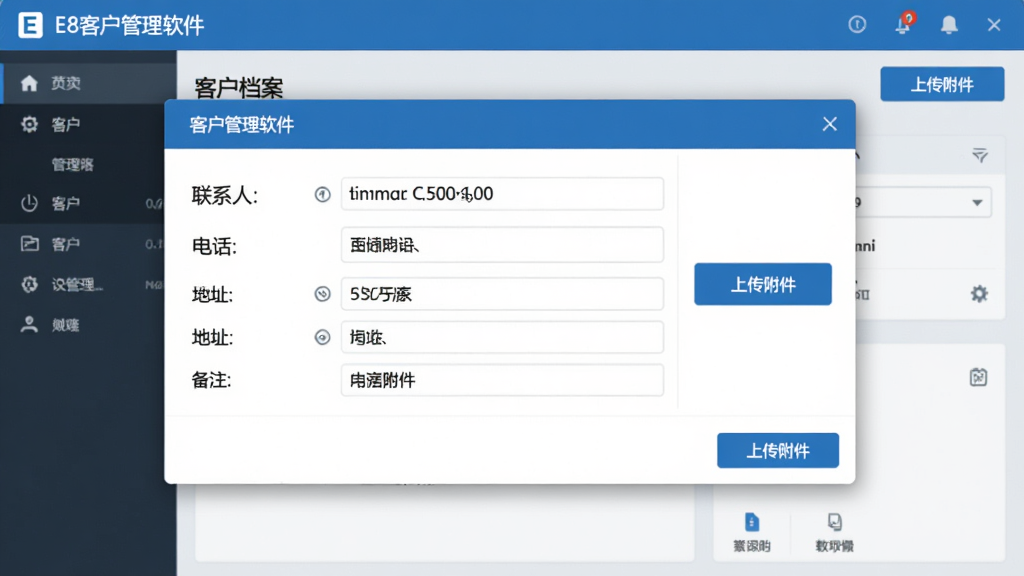Click the gray copy-pages icon at the bottom
This screenshot has height=576, width=1024.
point(835,522)
